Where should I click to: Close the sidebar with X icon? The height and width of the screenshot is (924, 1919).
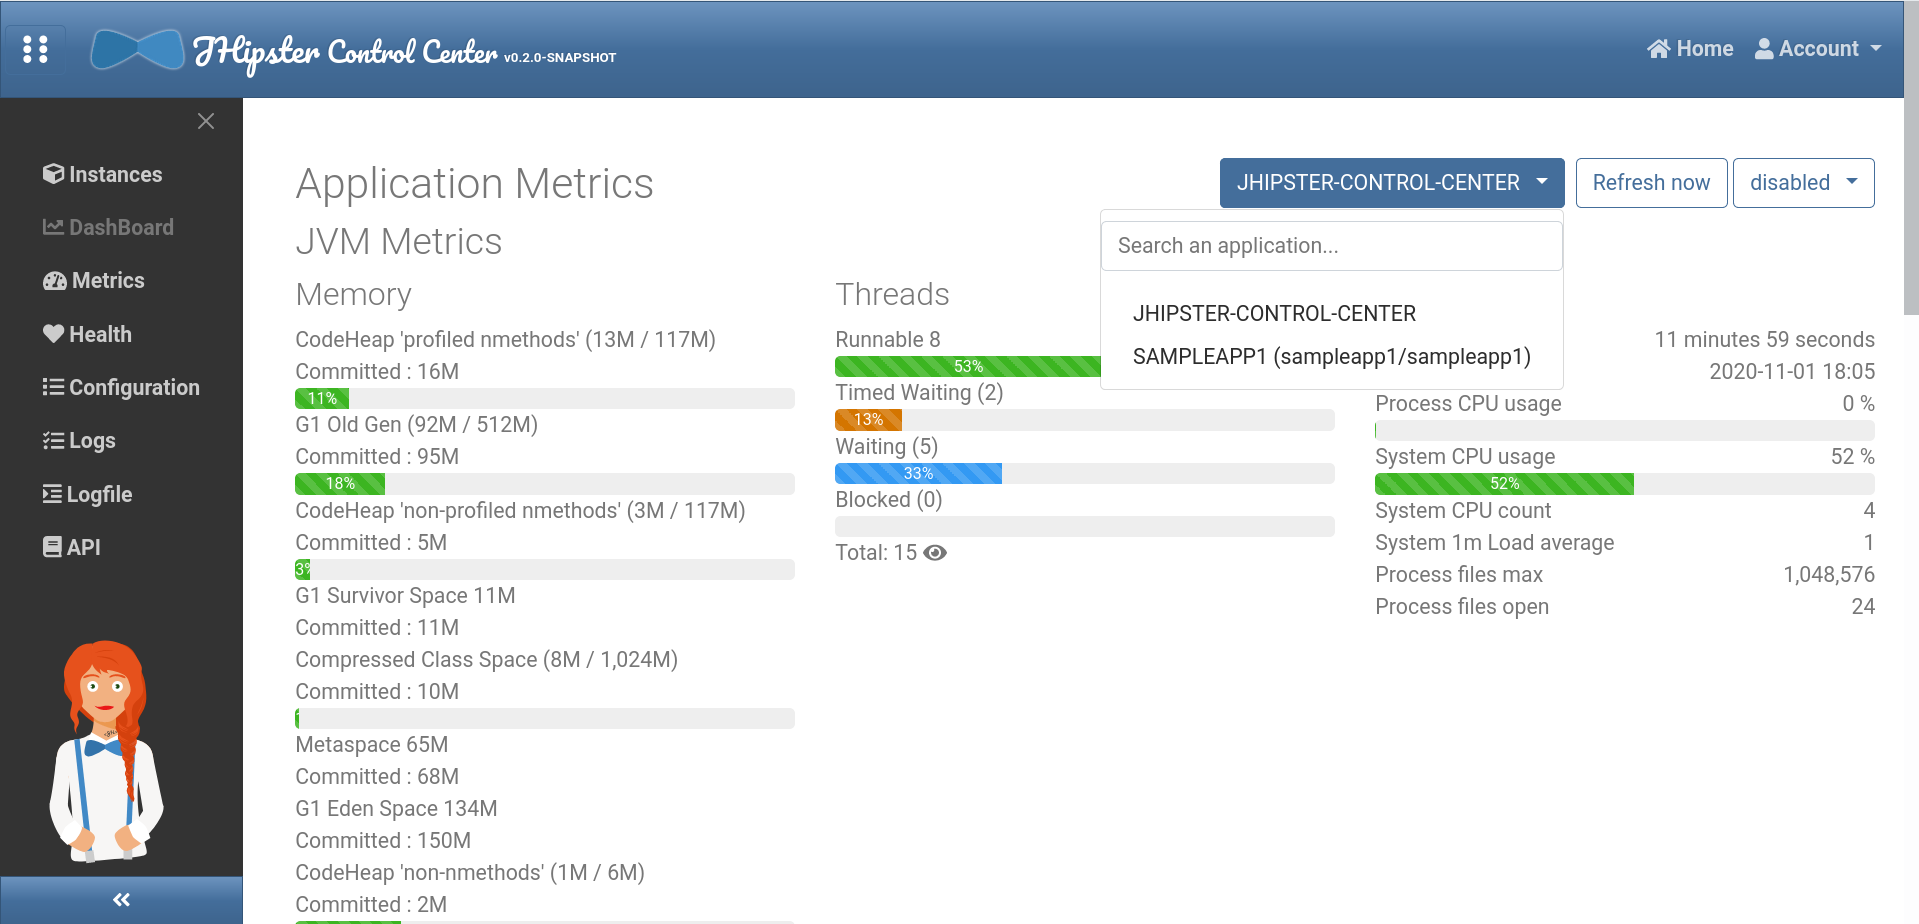(206, 121)
